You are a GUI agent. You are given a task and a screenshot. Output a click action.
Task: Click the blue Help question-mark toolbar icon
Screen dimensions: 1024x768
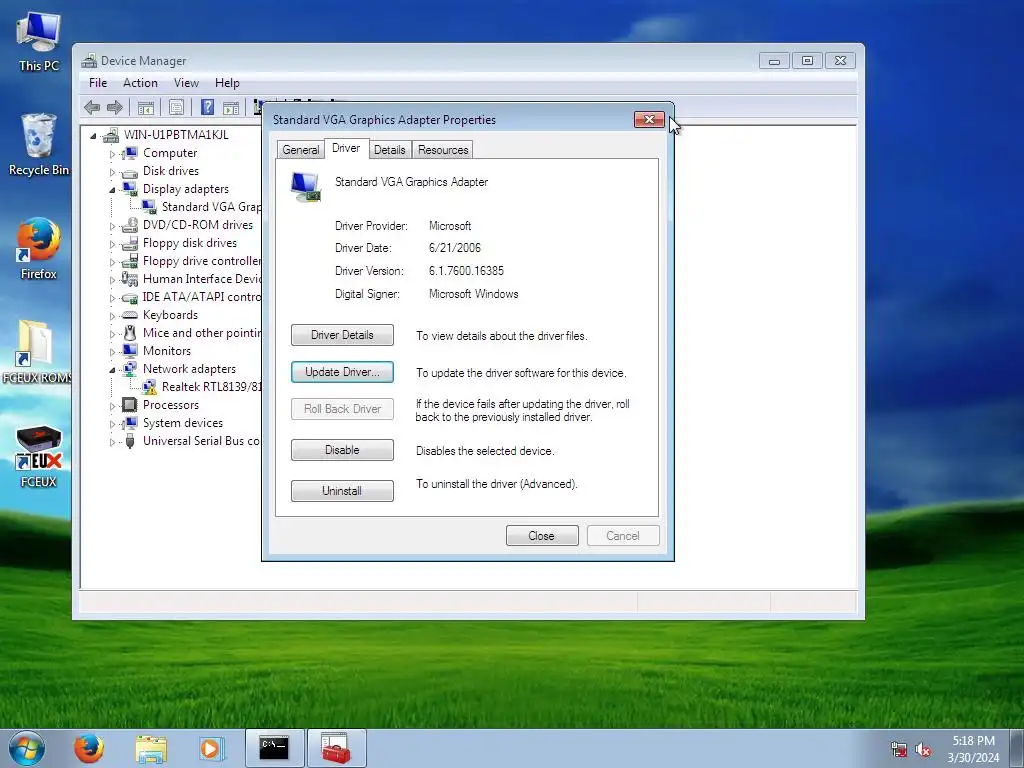point(207,107)
